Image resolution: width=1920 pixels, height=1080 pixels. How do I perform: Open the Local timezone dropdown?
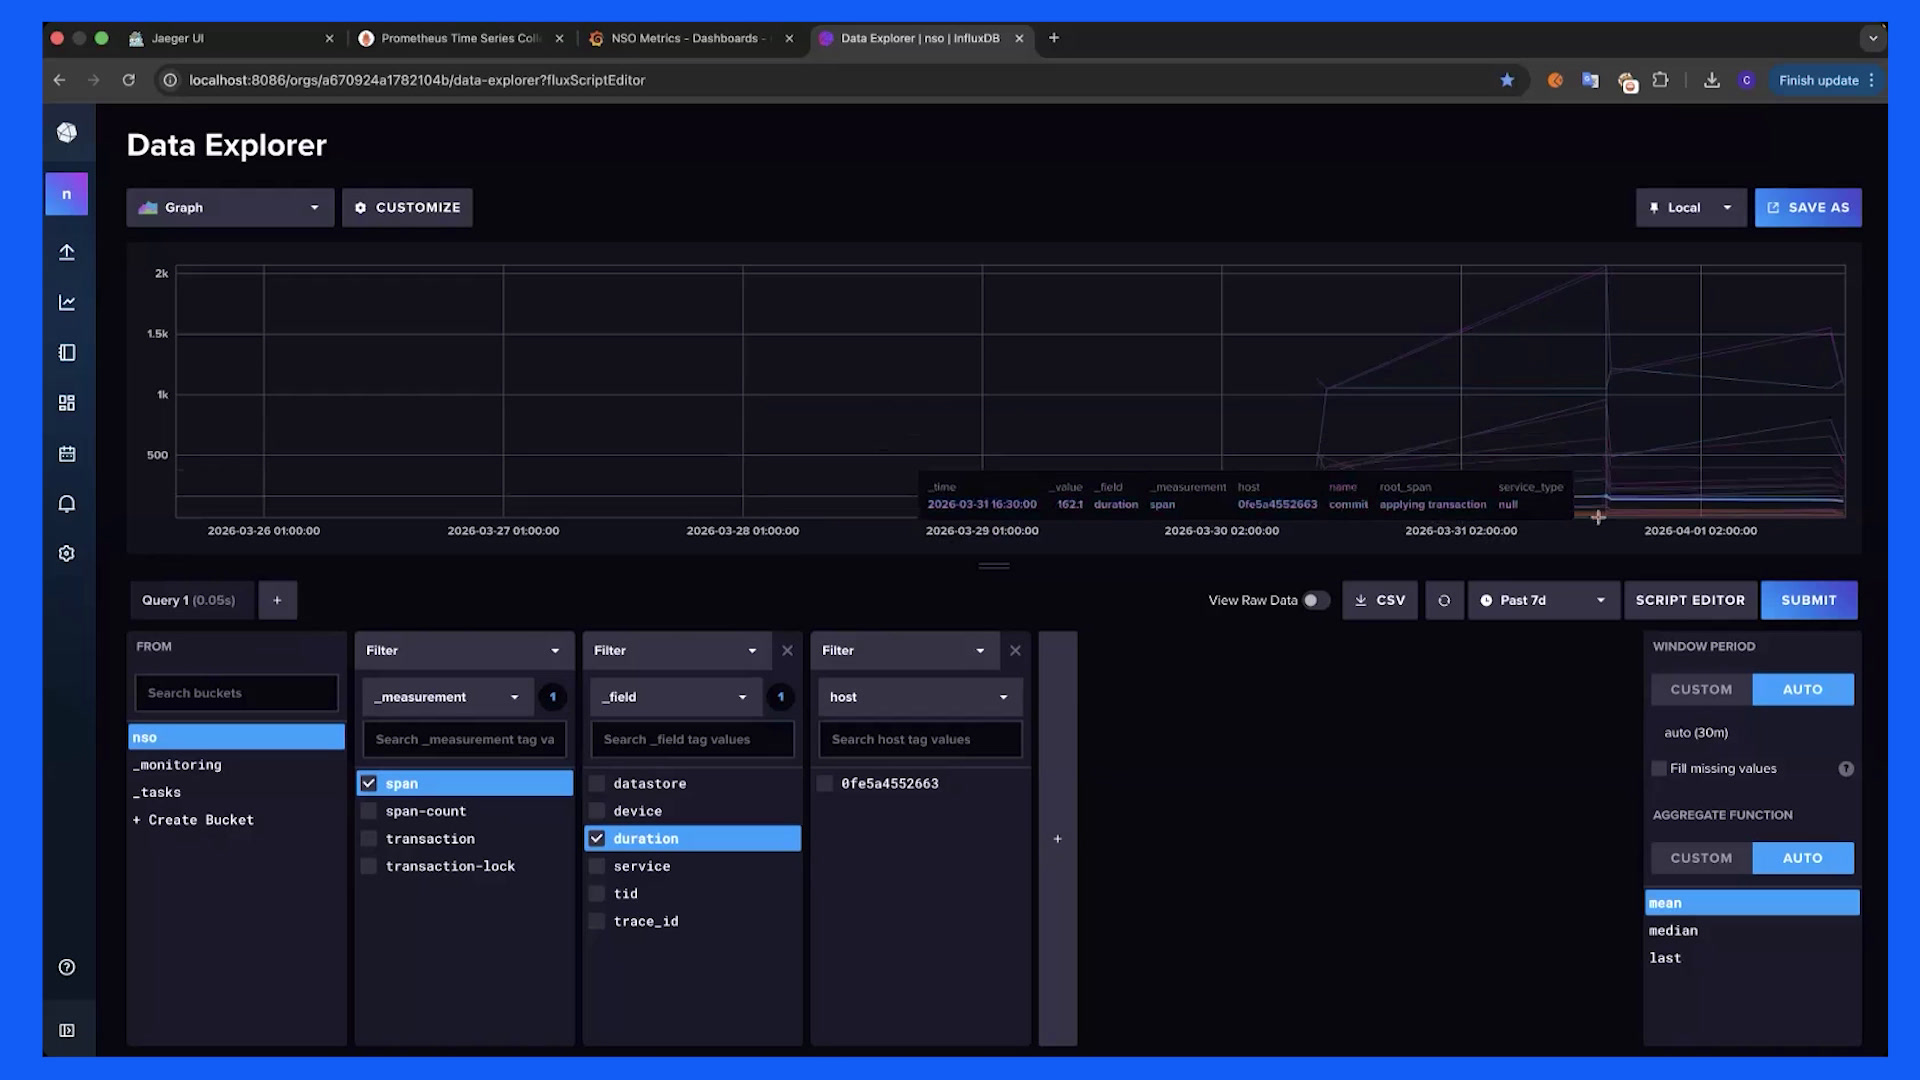coord(1691,207)
